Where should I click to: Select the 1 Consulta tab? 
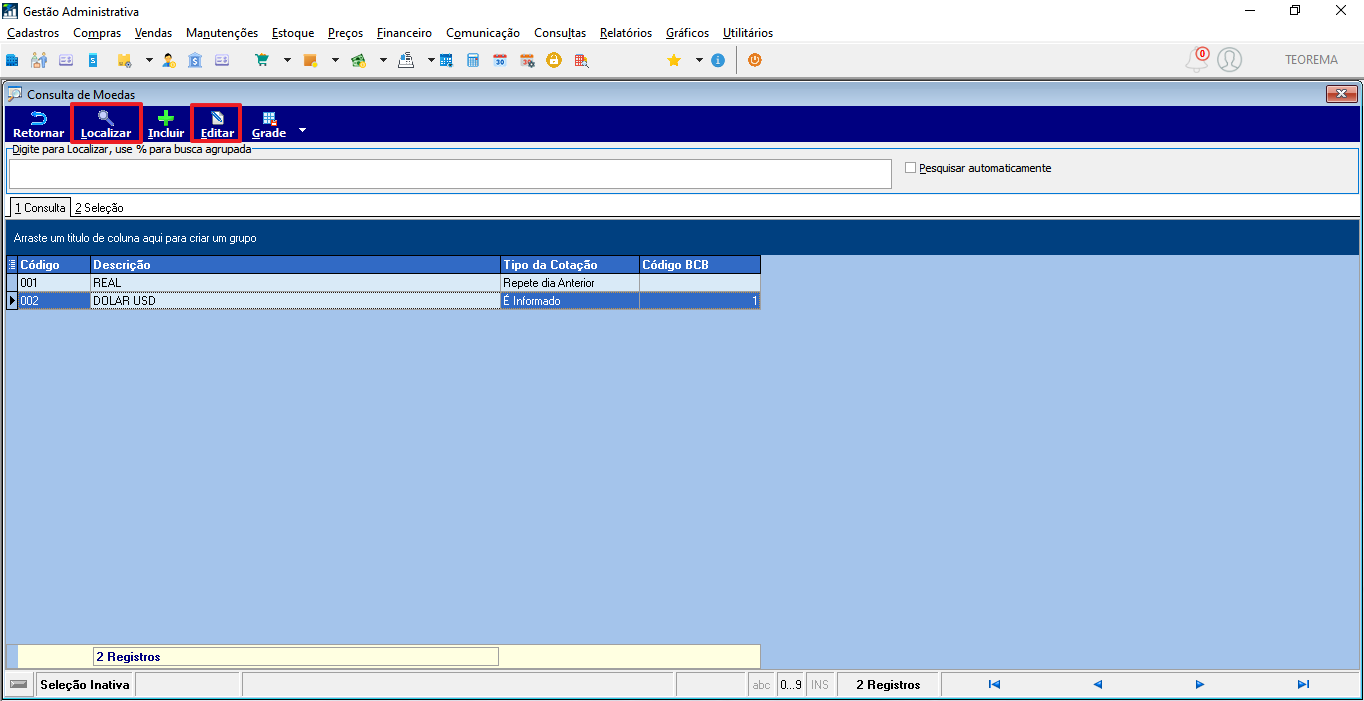click(40, 207)
